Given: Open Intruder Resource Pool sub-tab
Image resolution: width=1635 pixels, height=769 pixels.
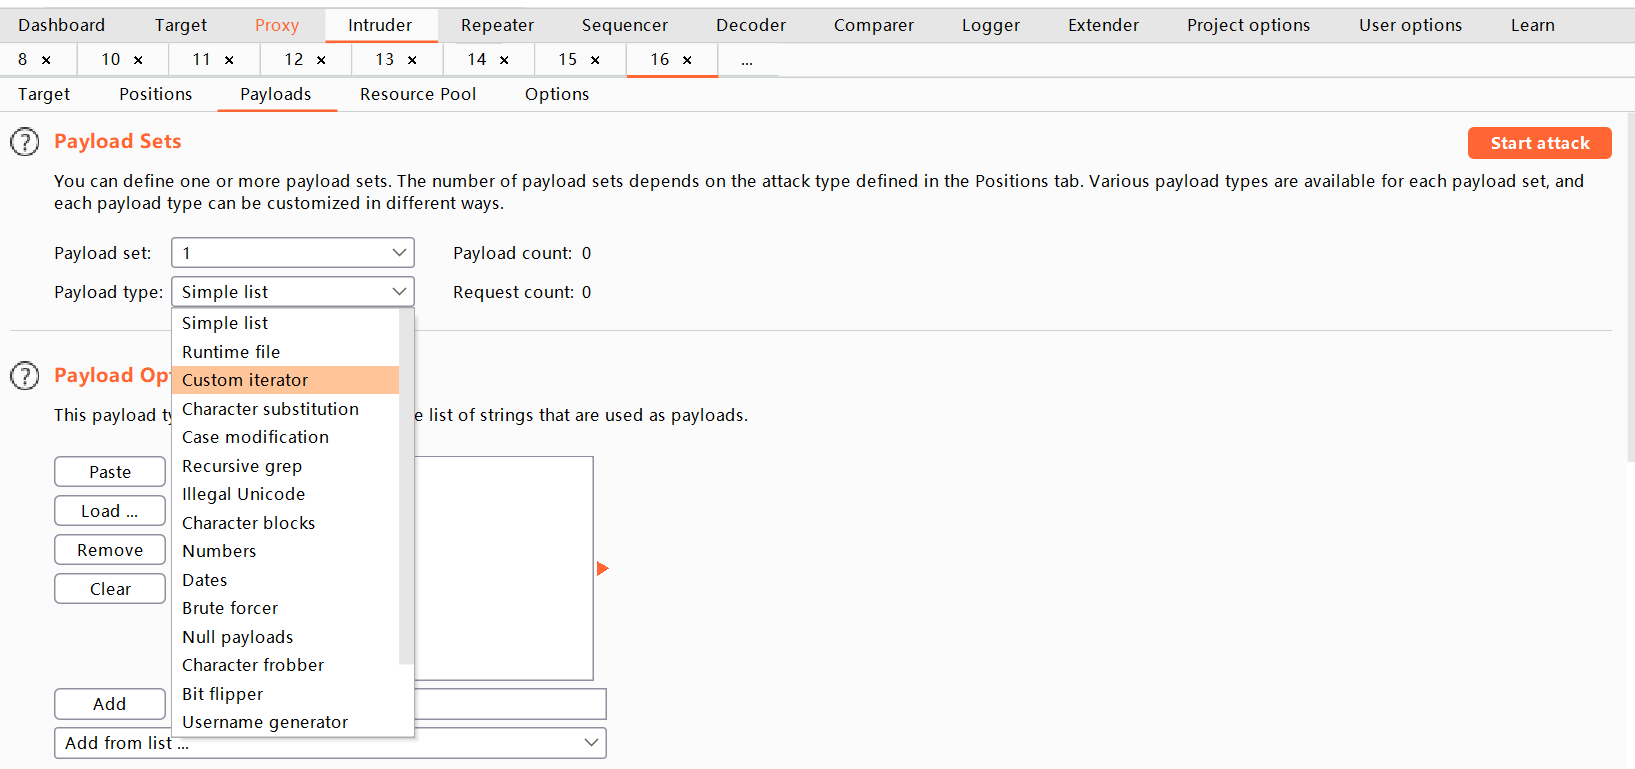Looking at the screenshot, I should [x=418, y=94].
